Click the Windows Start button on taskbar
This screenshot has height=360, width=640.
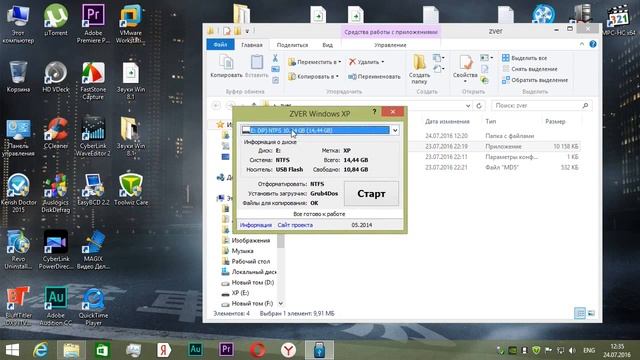pos(12,350)
